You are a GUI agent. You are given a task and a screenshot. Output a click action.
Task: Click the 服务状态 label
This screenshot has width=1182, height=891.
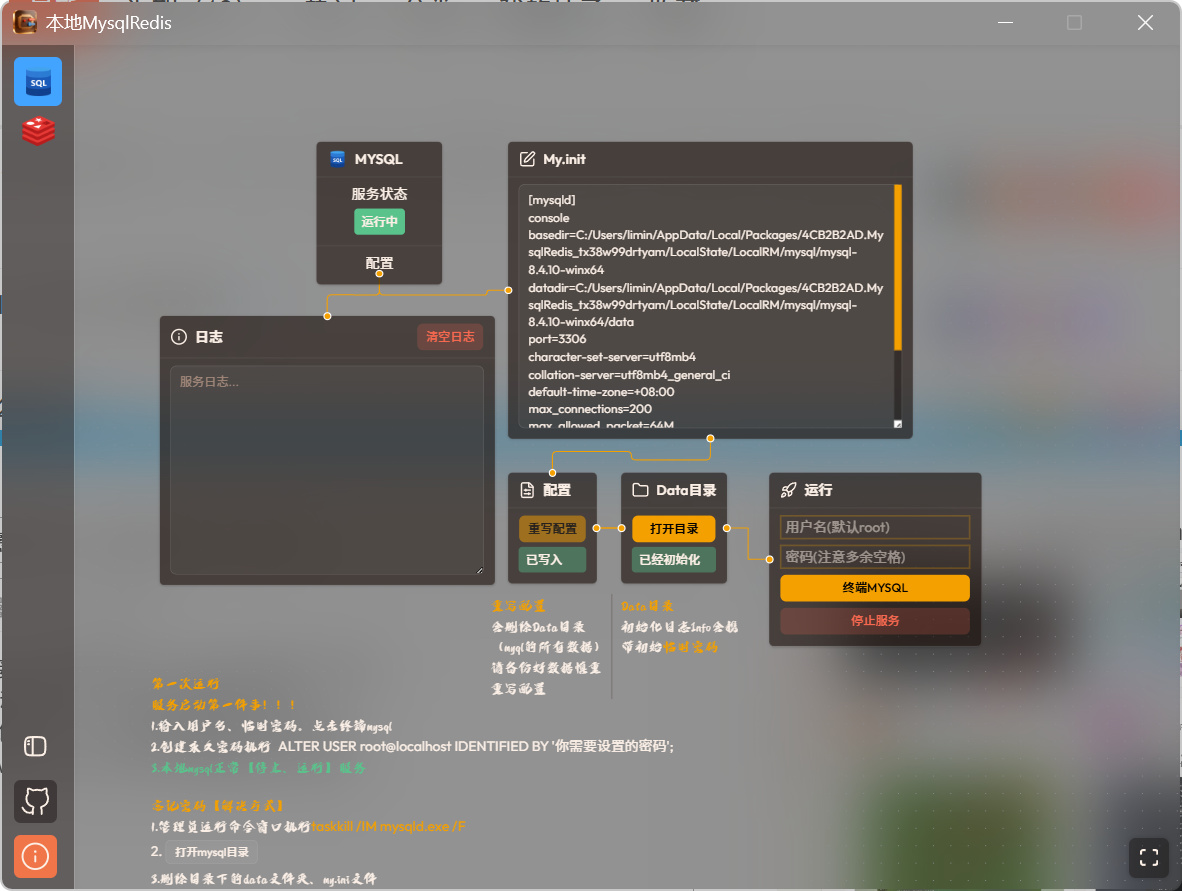pyautogui.click(x=379, y=194)
